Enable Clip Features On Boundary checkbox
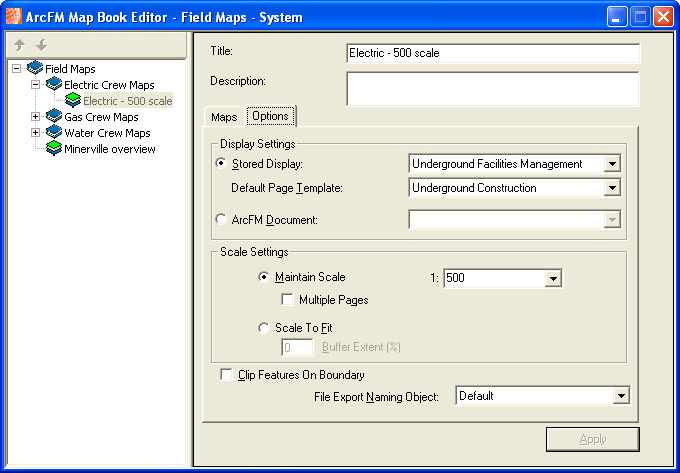The width and height of the screenshot is (680, 473). click(226, 375)
